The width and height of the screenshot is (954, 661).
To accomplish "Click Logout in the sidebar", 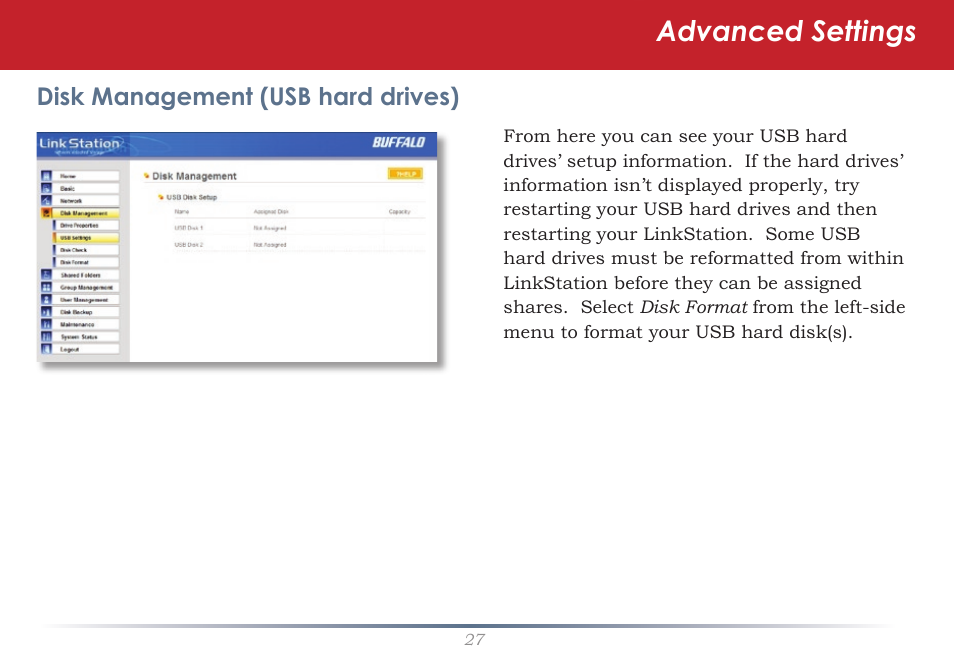I will point(86,349).
